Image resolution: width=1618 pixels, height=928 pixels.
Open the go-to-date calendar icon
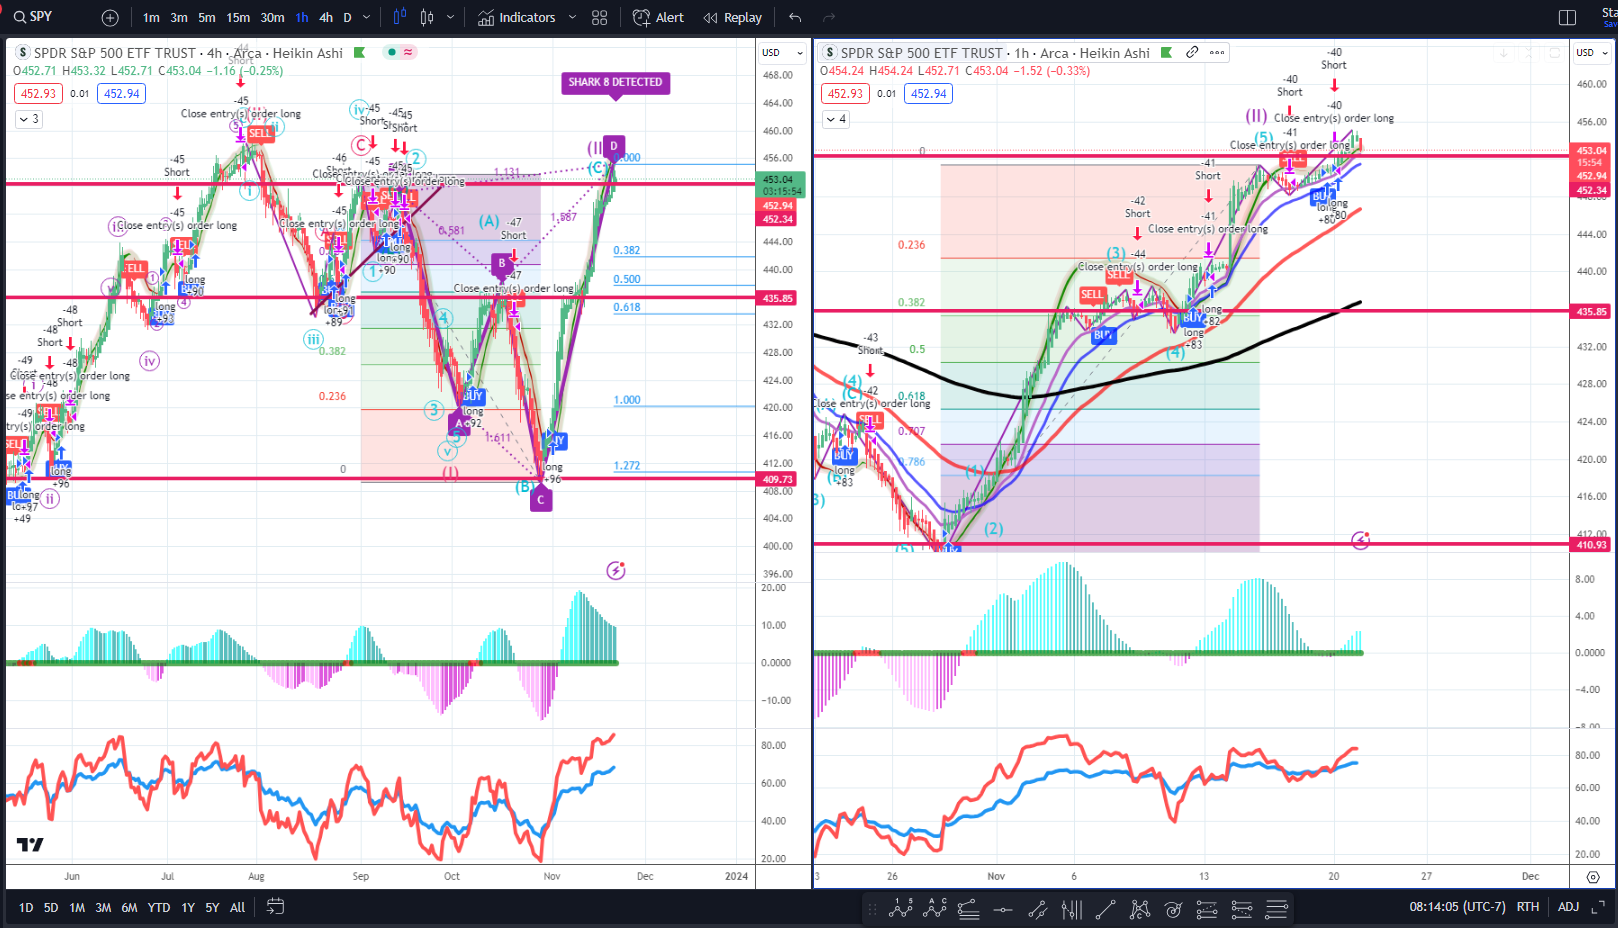(x=275, y=907)
